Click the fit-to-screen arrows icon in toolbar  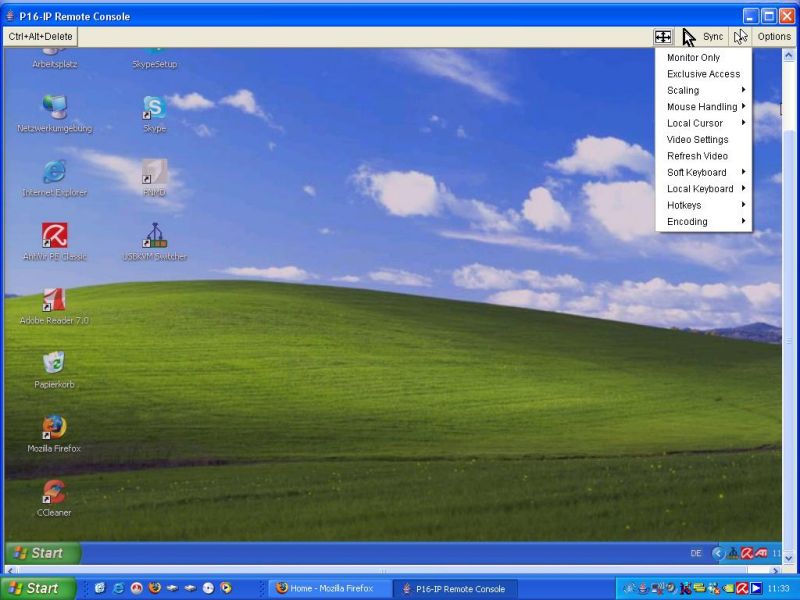coord(663,36)
